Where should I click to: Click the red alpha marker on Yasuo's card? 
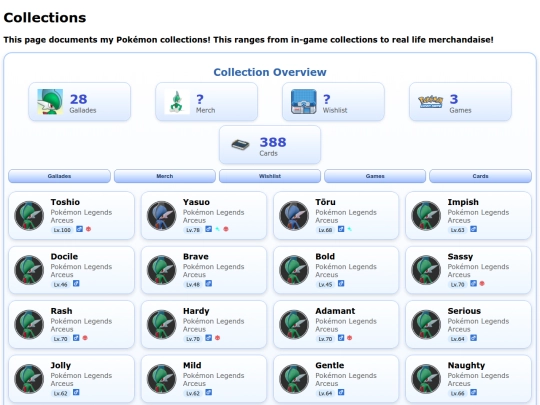[226, 229]
